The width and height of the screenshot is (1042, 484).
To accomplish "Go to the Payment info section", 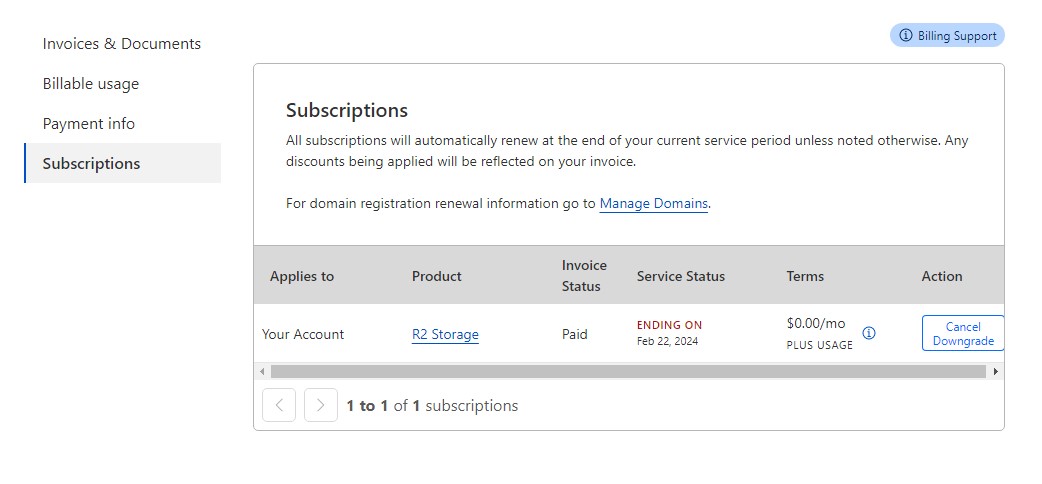I will coord(89,124).
